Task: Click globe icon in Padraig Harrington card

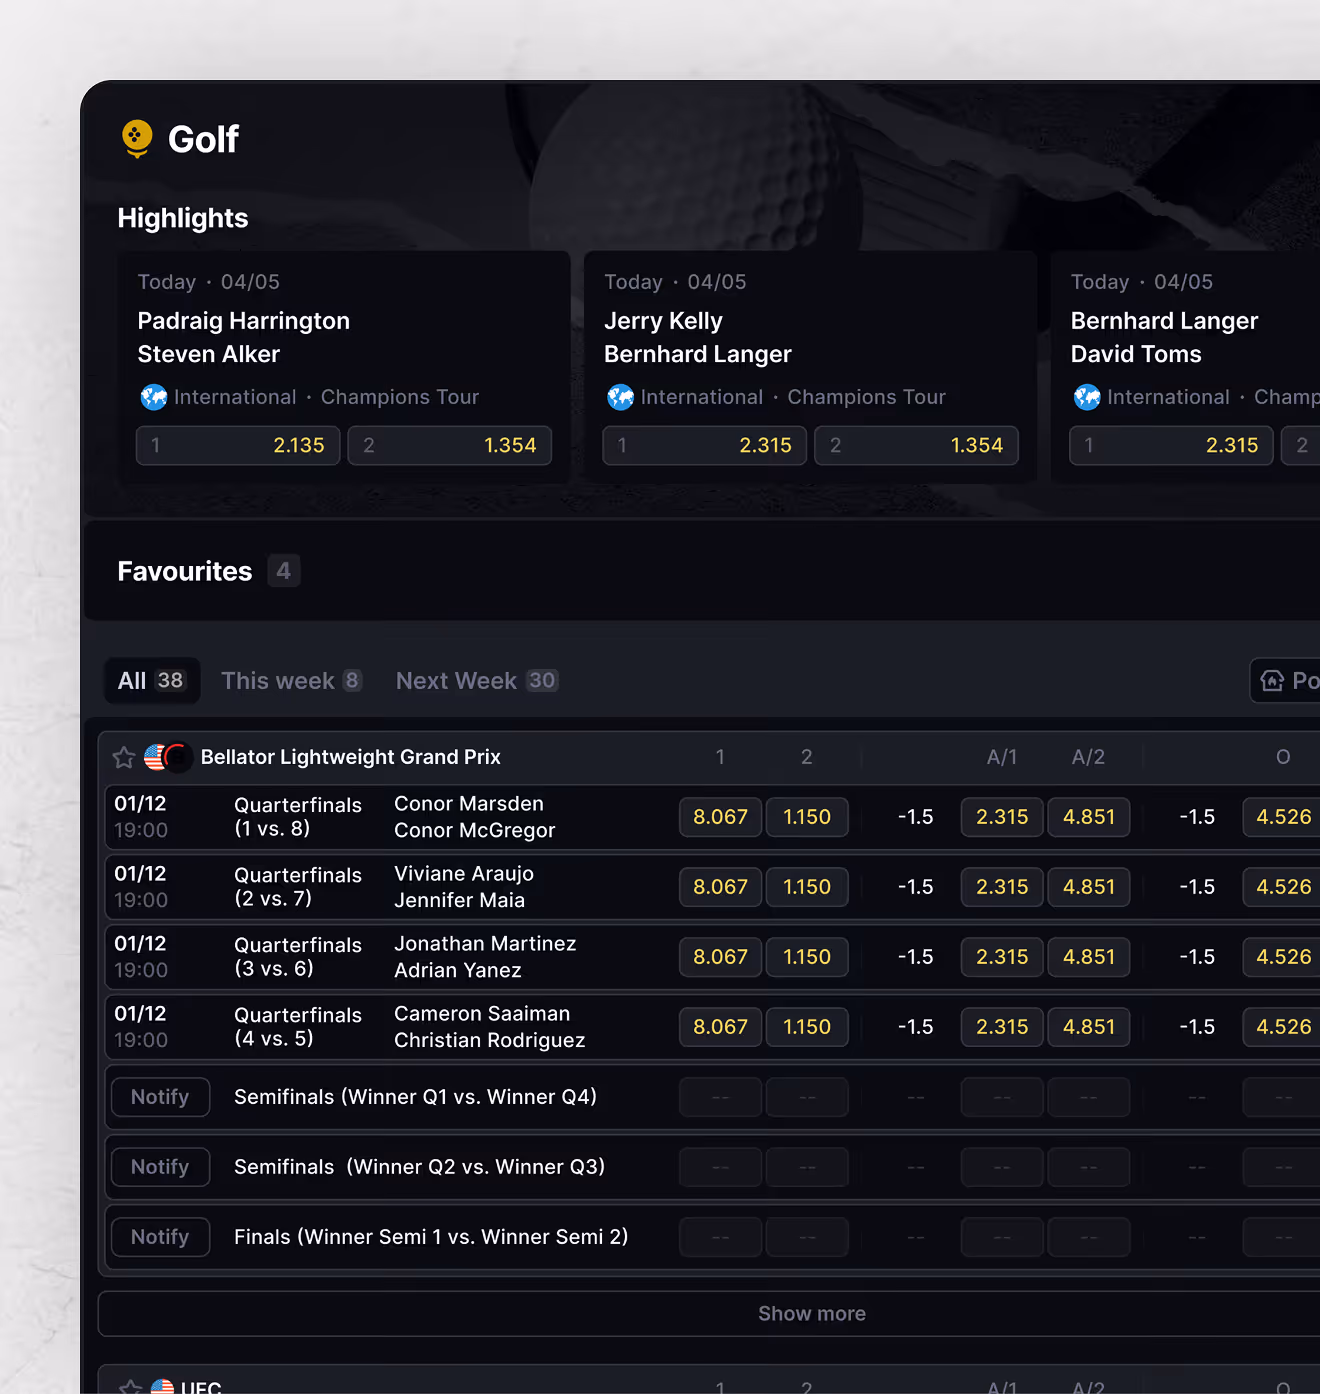Action: pyautogui.click(x=154, y=397)
